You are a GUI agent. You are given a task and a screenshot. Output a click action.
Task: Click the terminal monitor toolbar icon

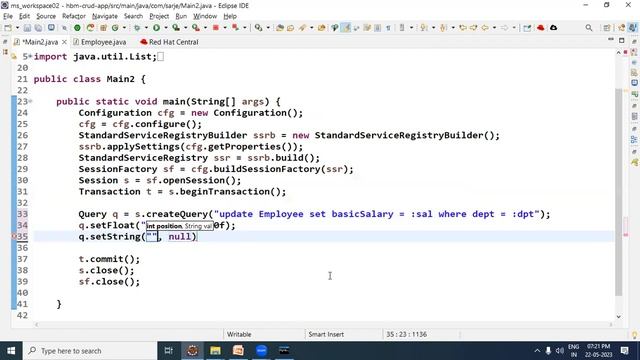point(51,28)
